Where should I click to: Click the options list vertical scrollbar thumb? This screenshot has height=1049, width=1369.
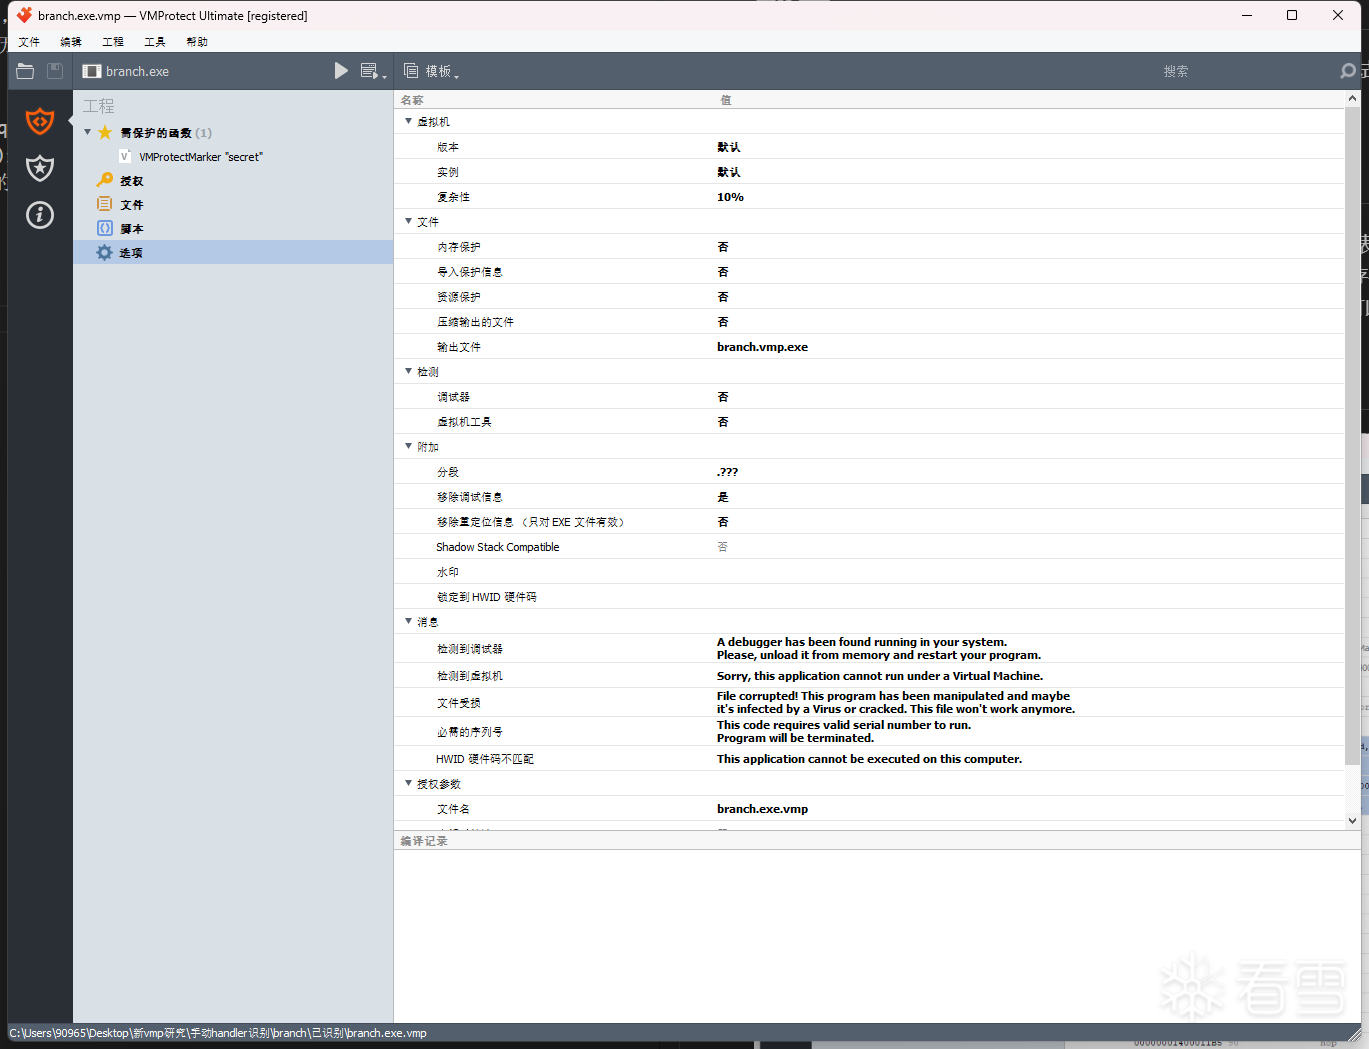(1352, 437)
